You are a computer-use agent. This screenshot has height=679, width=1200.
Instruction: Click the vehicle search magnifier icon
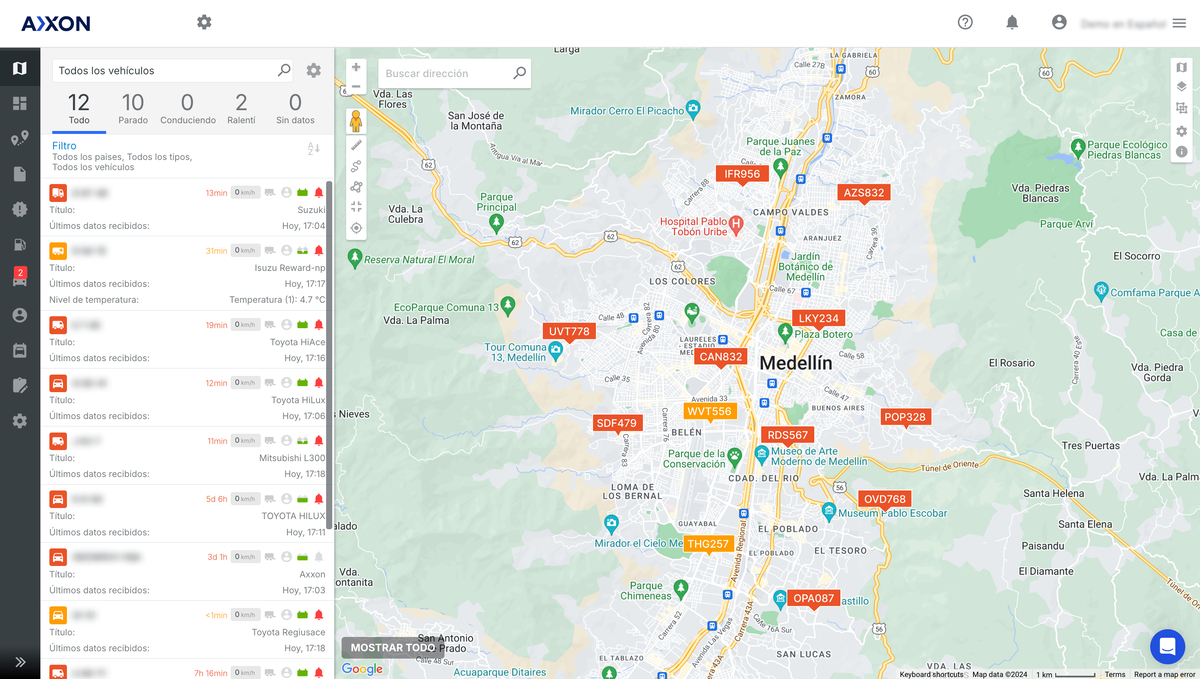point(284,70)
